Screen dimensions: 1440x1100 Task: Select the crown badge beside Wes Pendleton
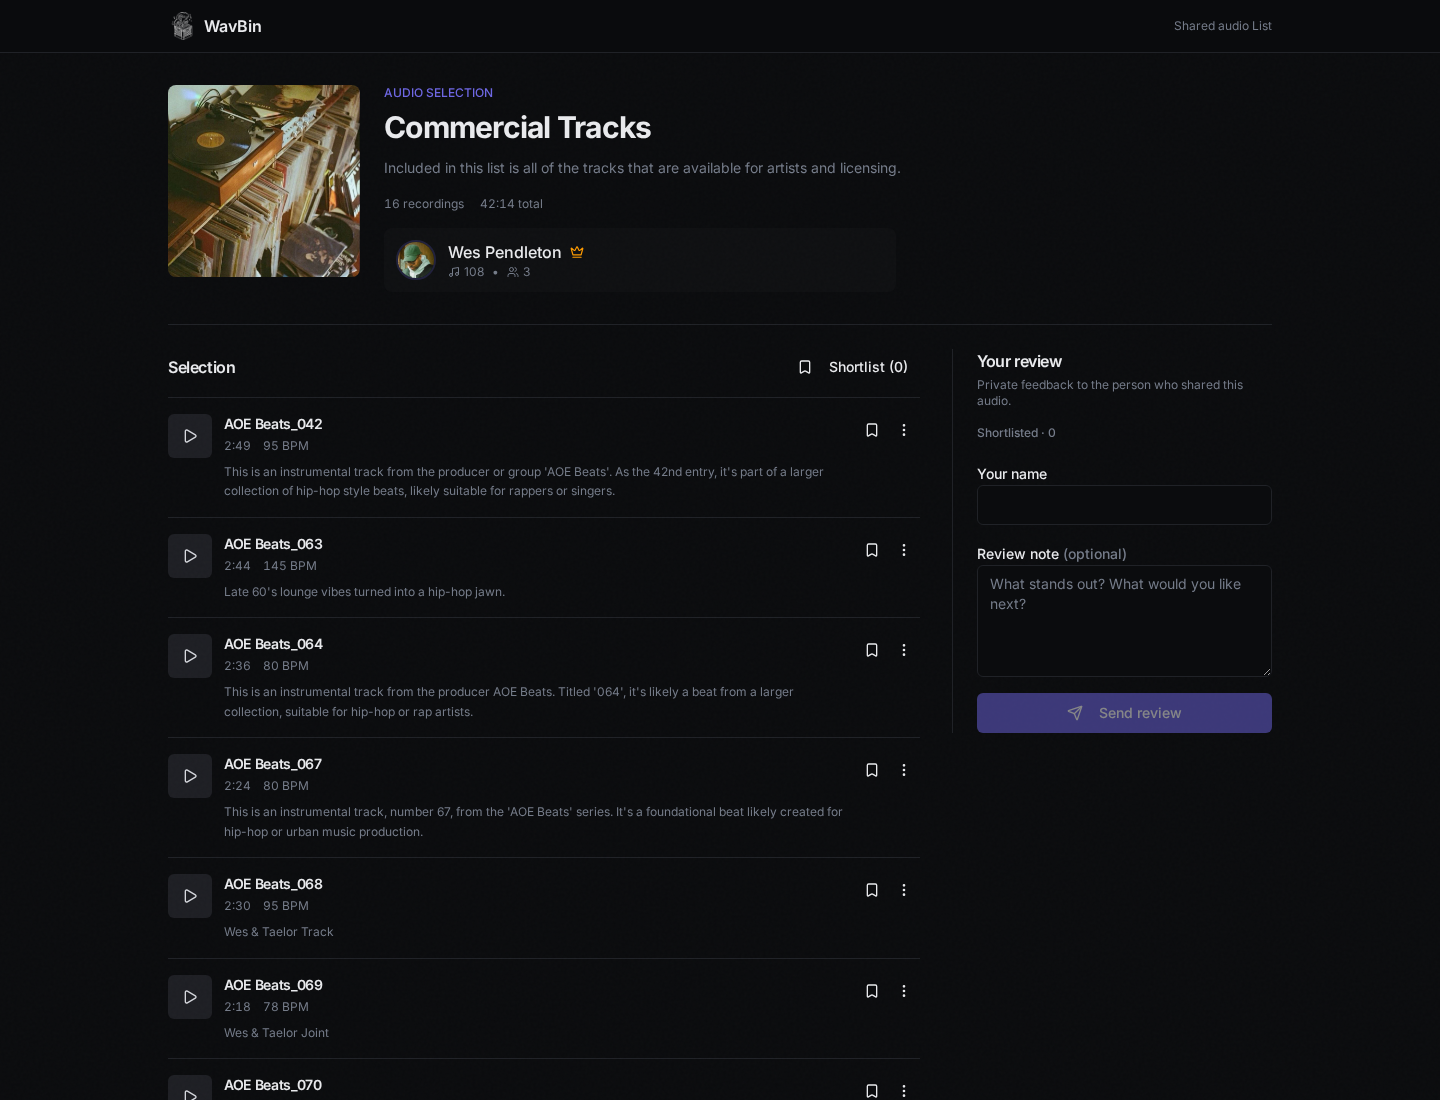[x=577, y=252]
